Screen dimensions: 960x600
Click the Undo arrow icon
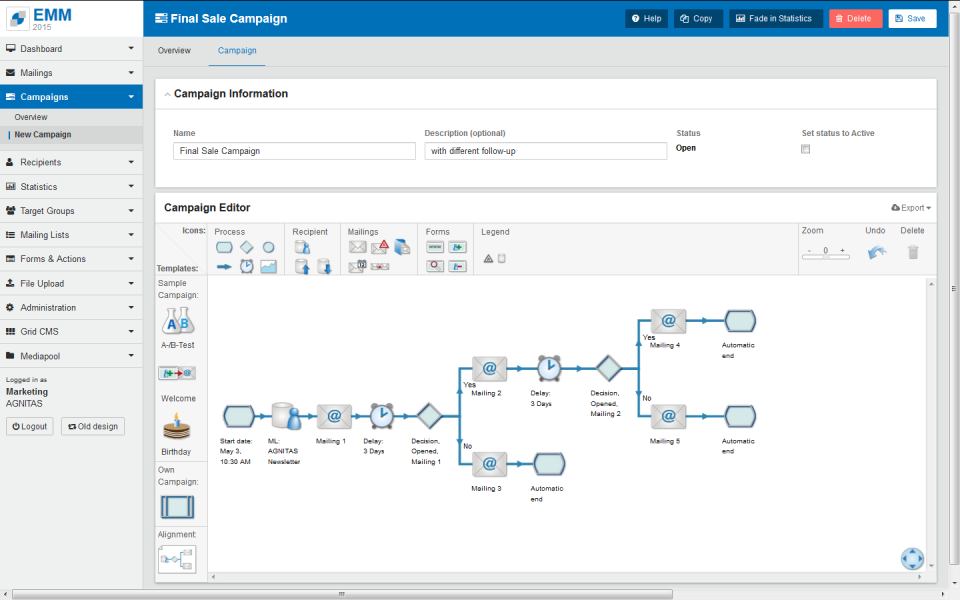pyautogui.click(x=877, y=252)
